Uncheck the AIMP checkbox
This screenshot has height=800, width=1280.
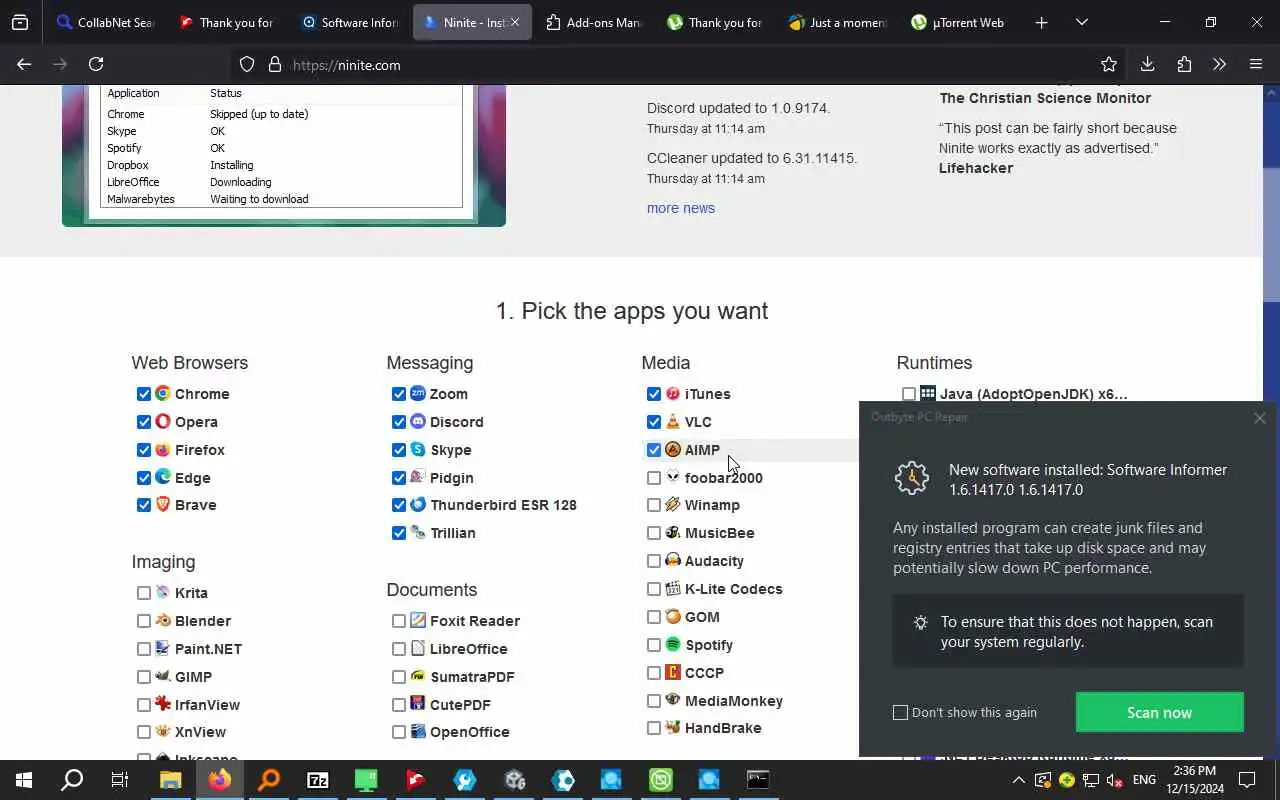pos(654,450)
